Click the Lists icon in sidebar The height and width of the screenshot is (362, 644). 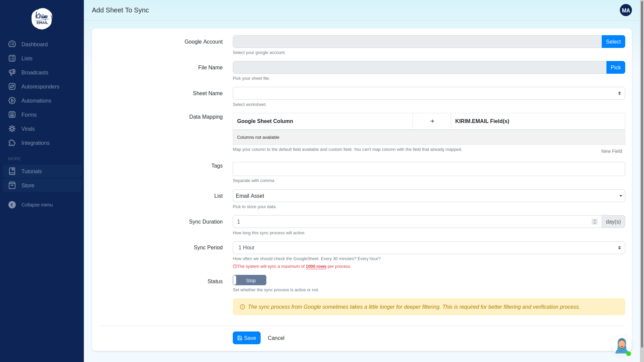12,58
